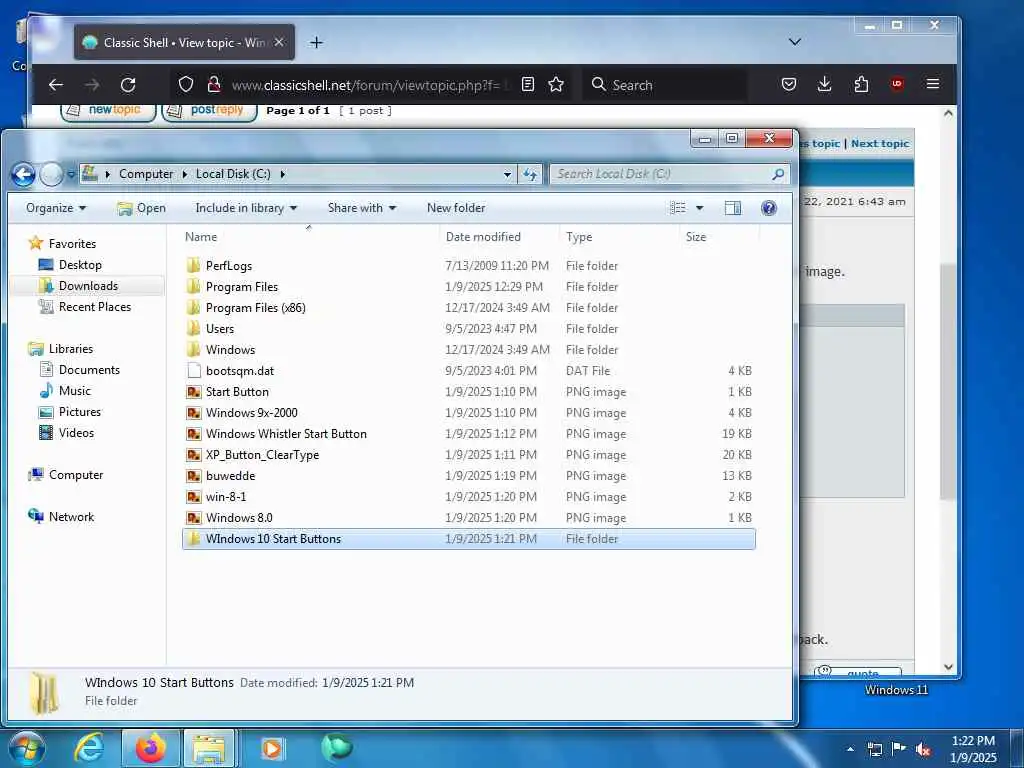Expand arrow after Local Disk (C:) breadcrumb
The height and width of the screenshot is (768, 1024).
[282, 174]
